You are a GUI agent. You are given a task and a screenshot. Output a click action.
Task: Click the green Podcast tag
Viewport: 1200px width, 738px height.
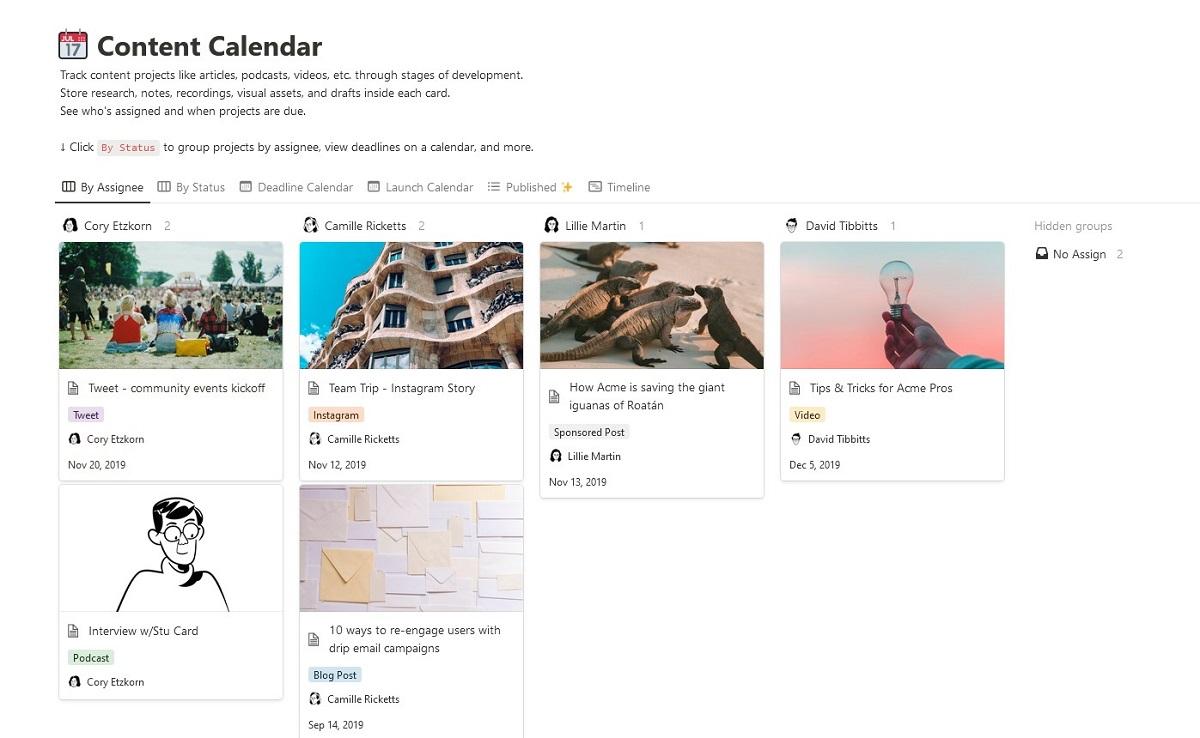coord(91,658)
